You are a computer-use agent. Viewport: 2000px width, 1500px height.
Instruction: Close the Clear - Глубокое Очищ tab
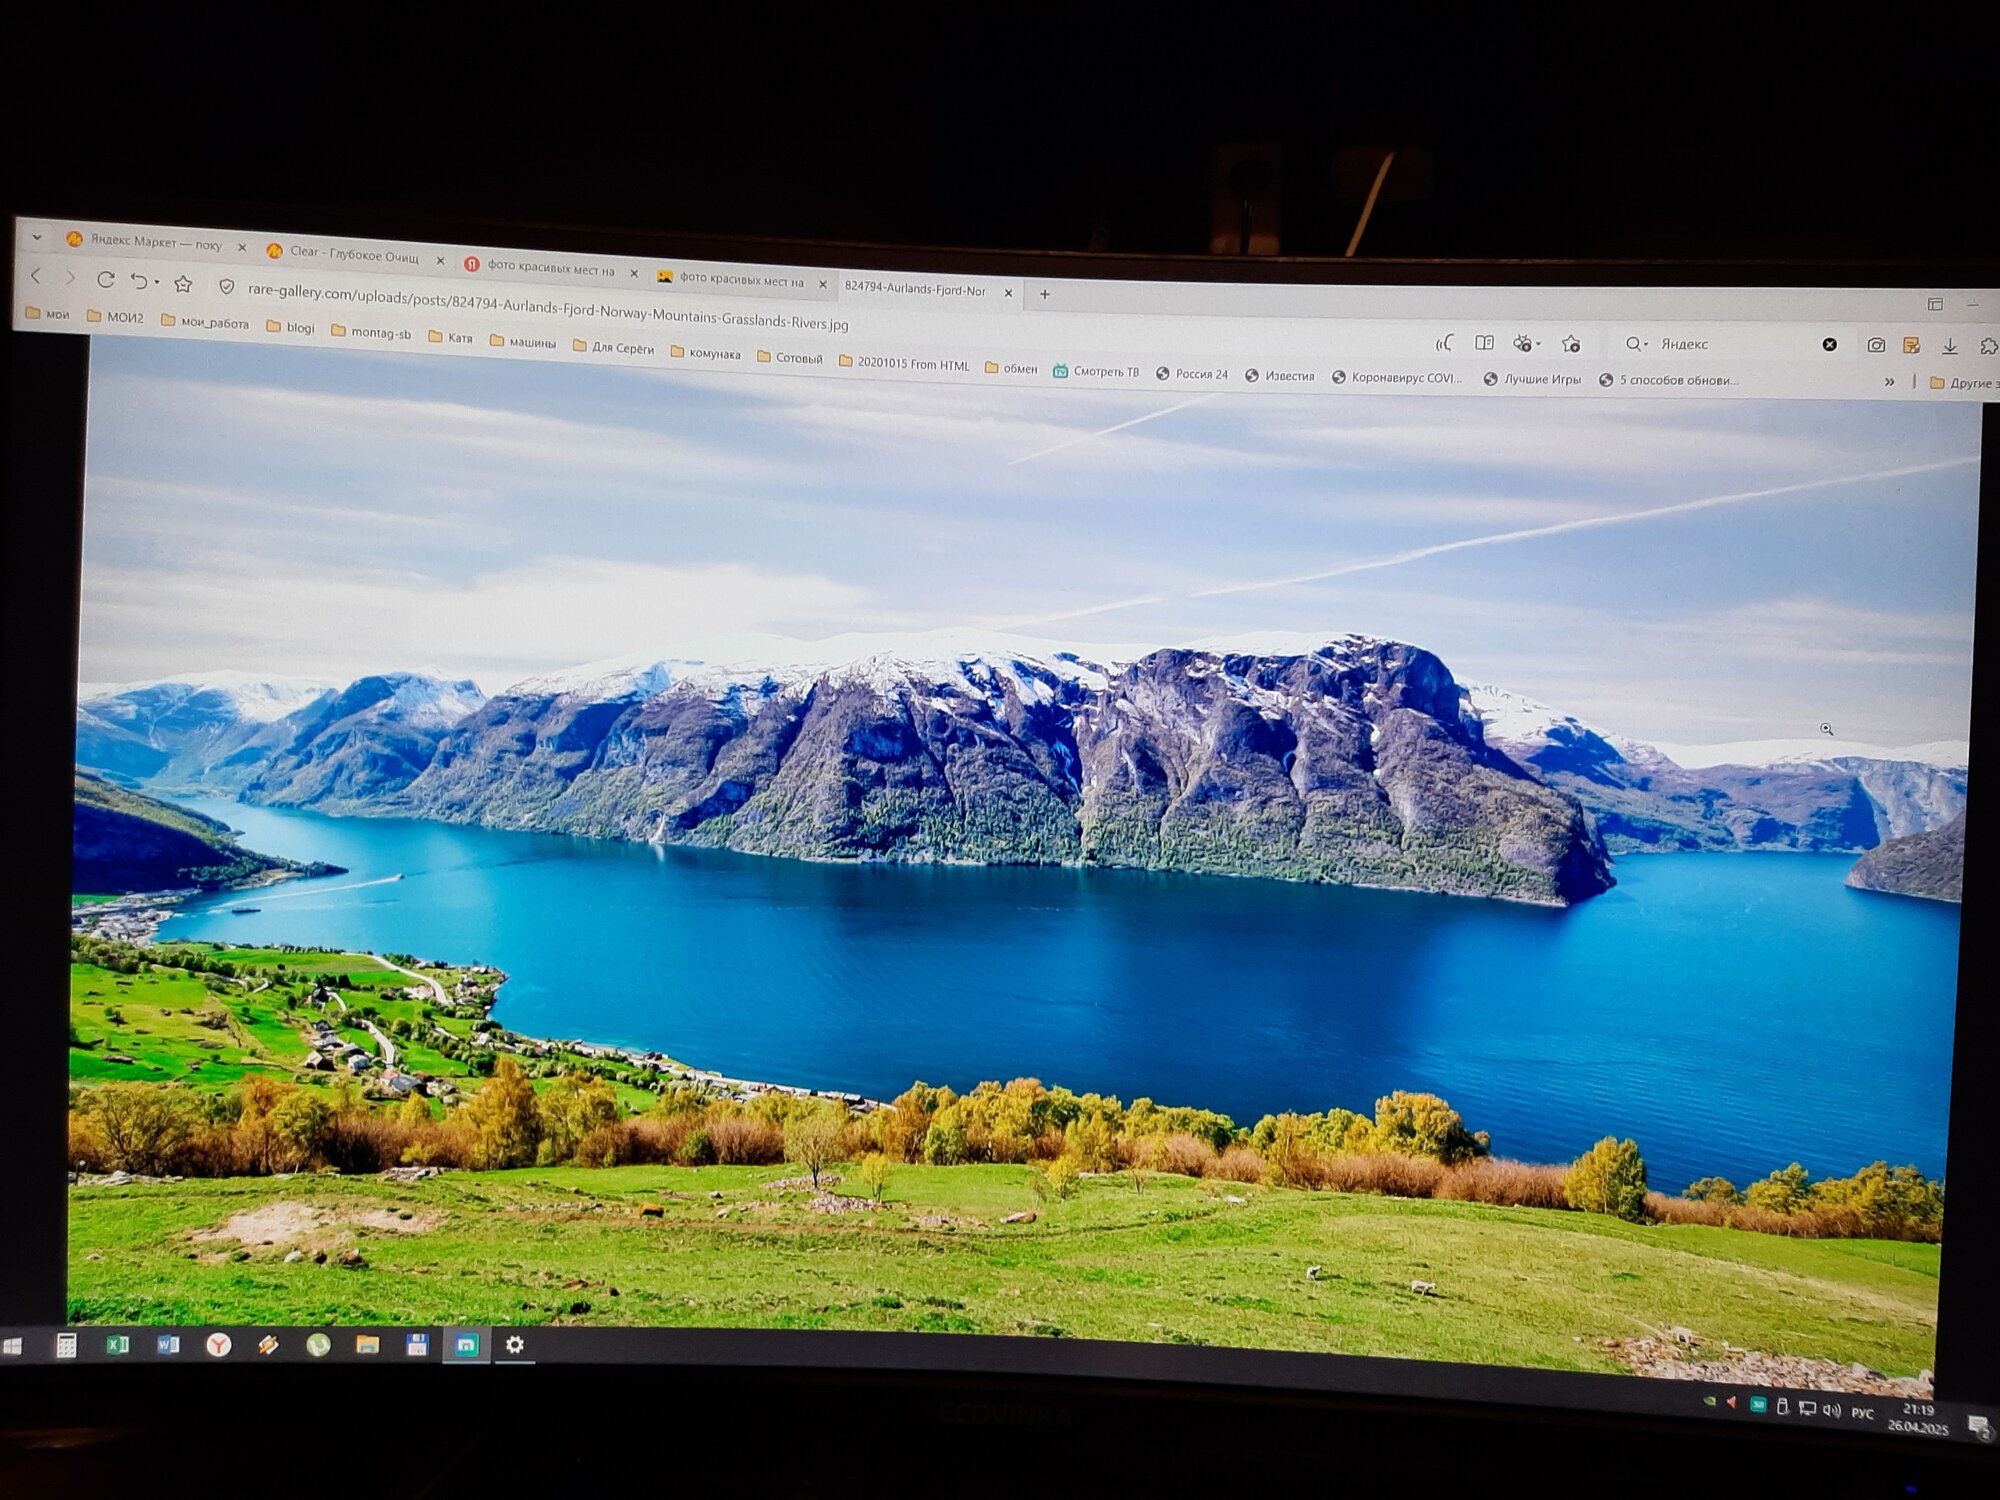[x=440, y=261]
